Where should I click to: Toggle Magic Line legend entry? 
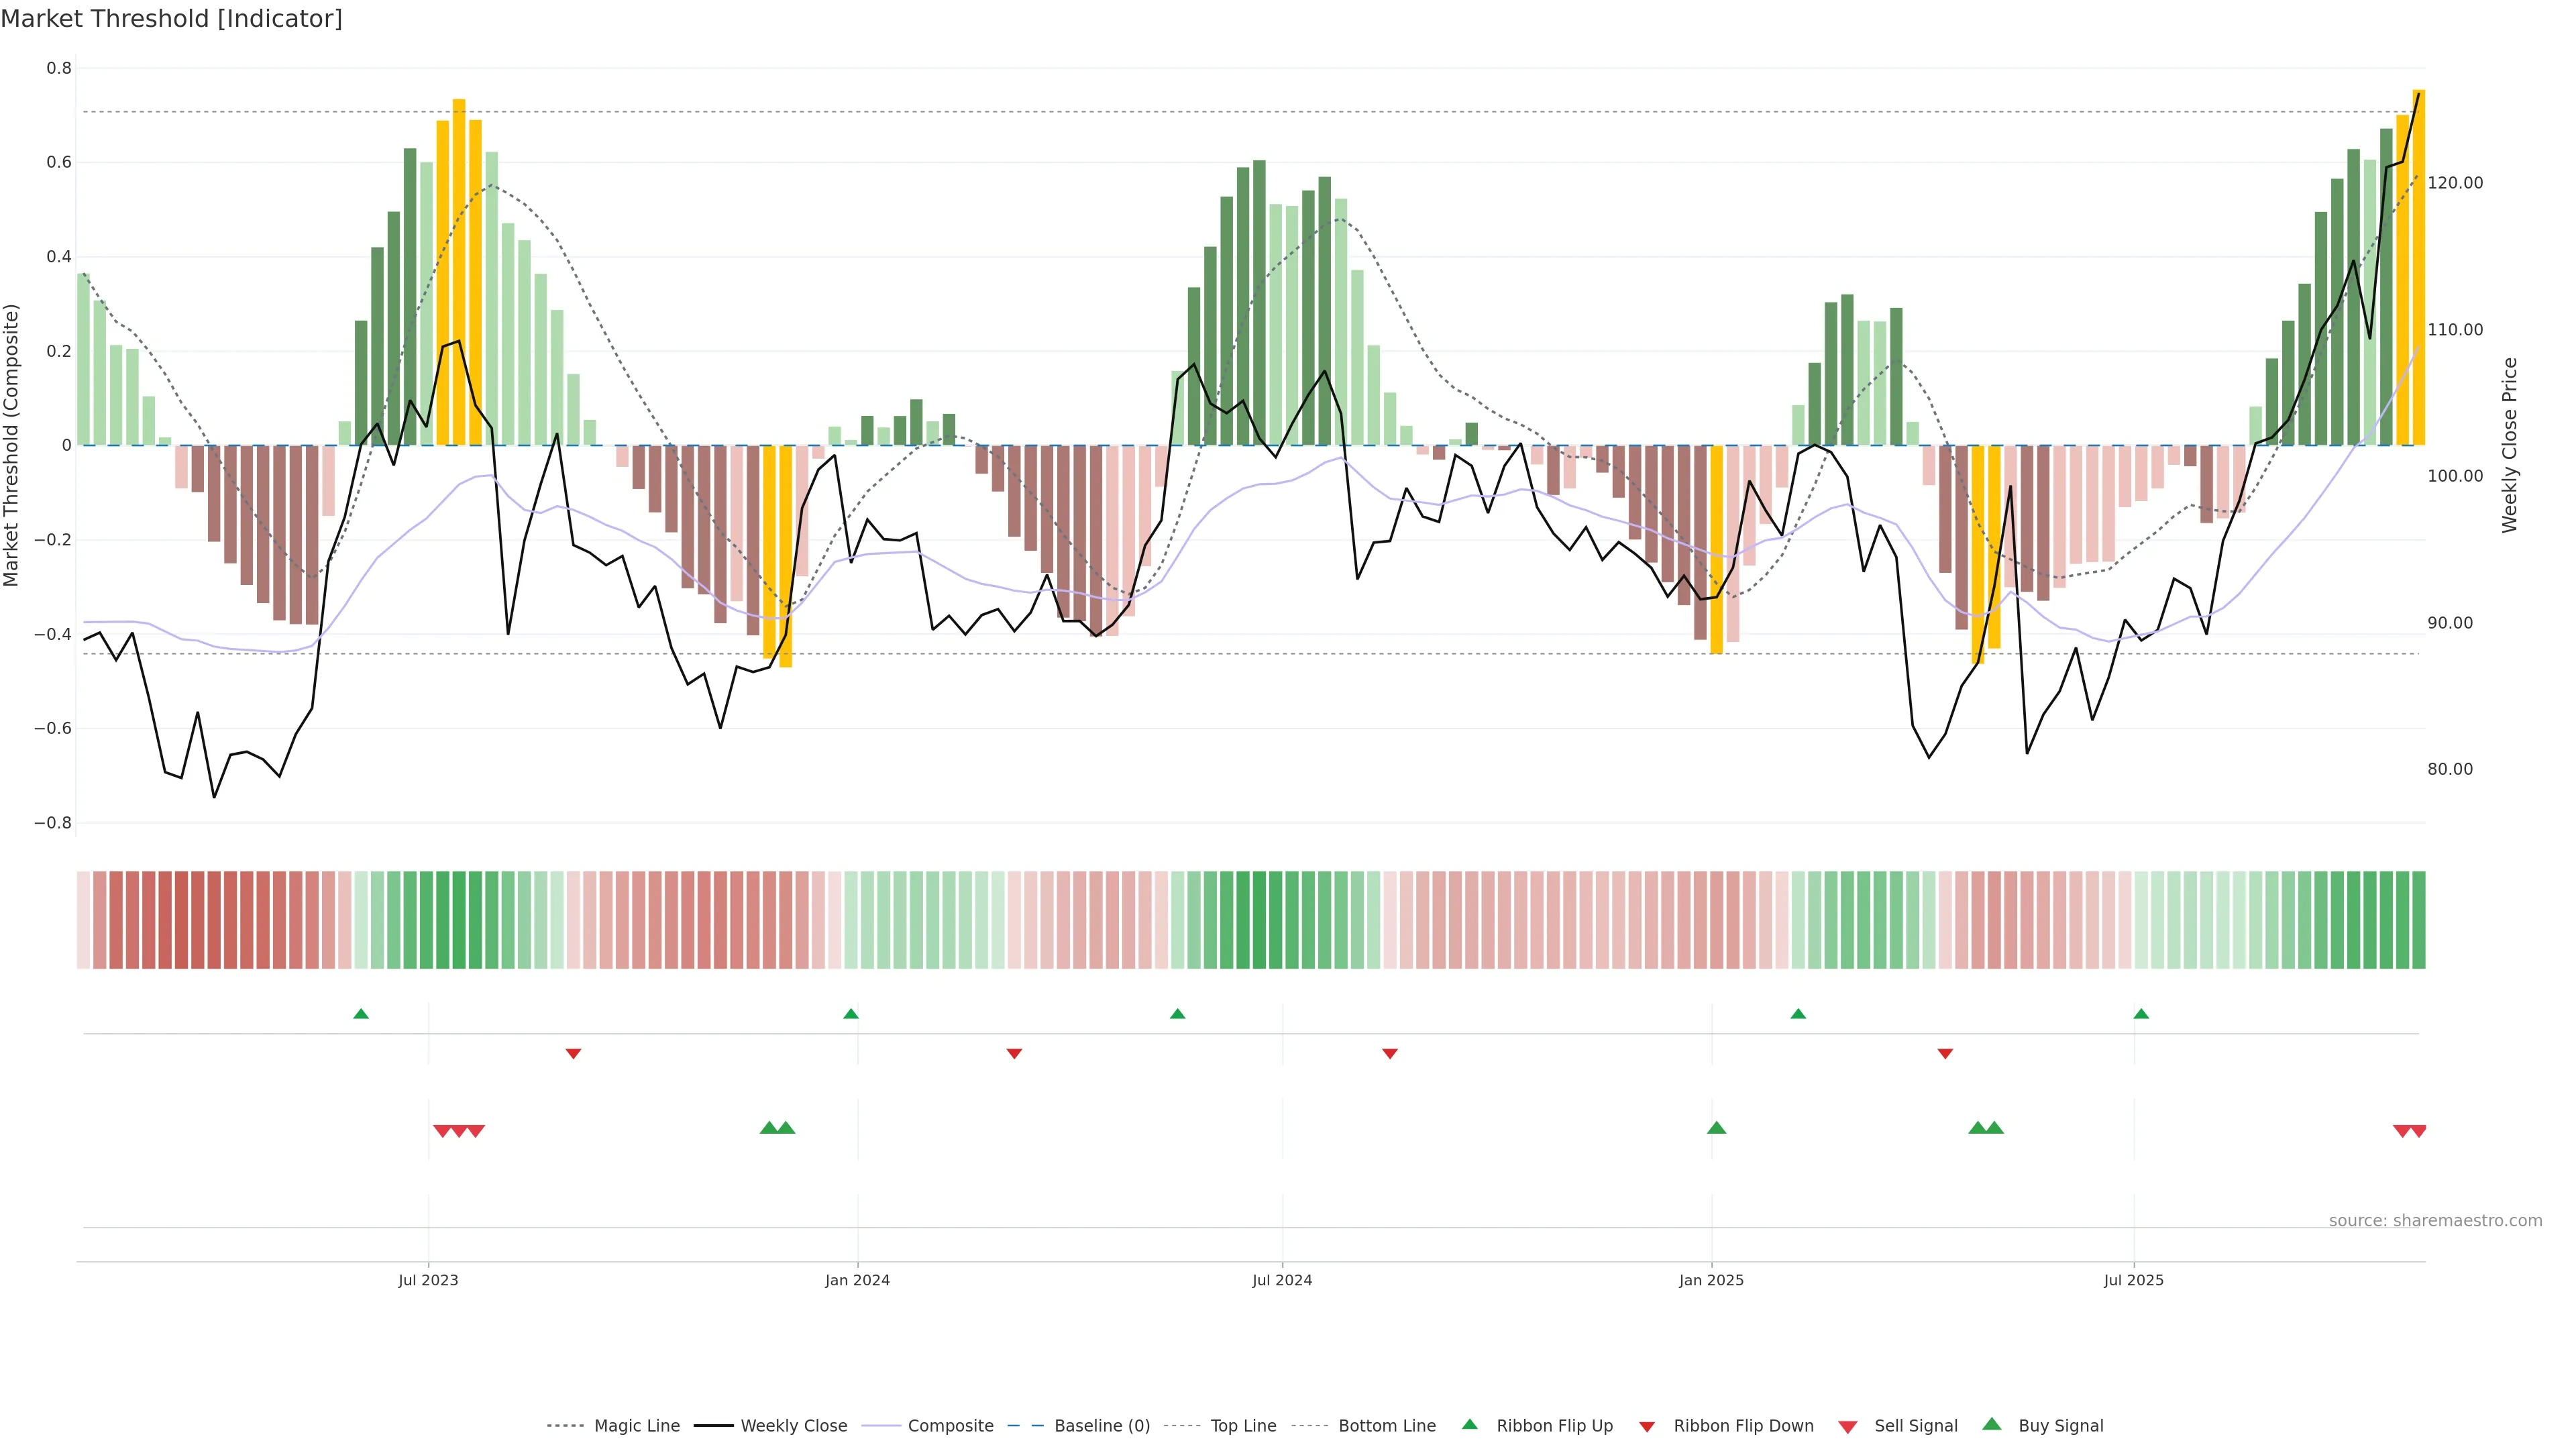click(x=636, y=1426)
